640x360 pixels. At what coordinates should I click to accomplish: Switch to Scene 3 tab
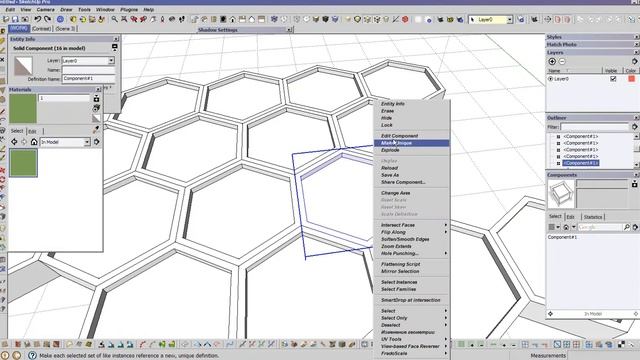[x=65, y=29]
